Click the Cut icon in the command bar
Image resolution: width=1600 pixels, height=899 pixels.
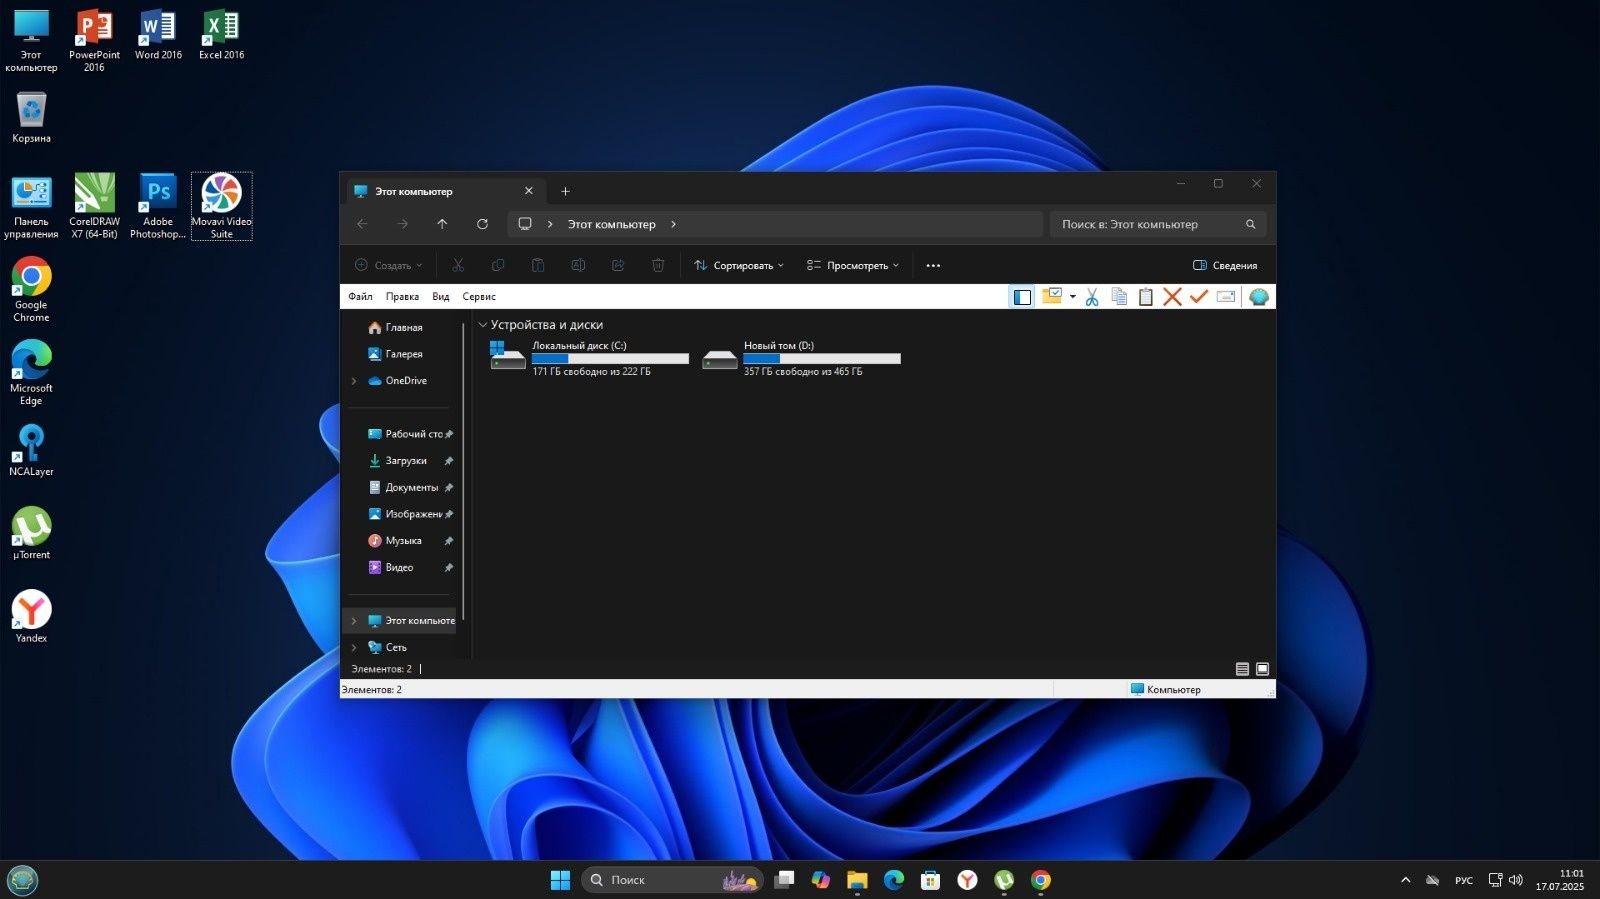tap(458, 266)
